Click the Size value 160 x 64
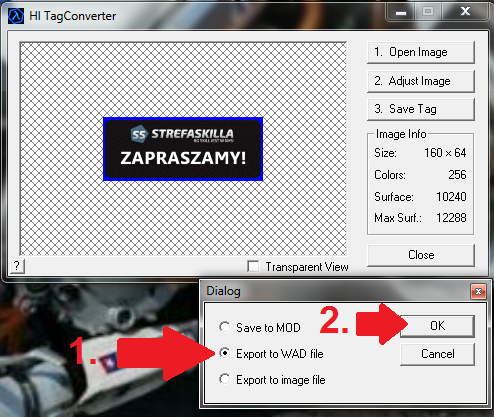Viewport: 494px width, 417px height. (x=445, y=153)
